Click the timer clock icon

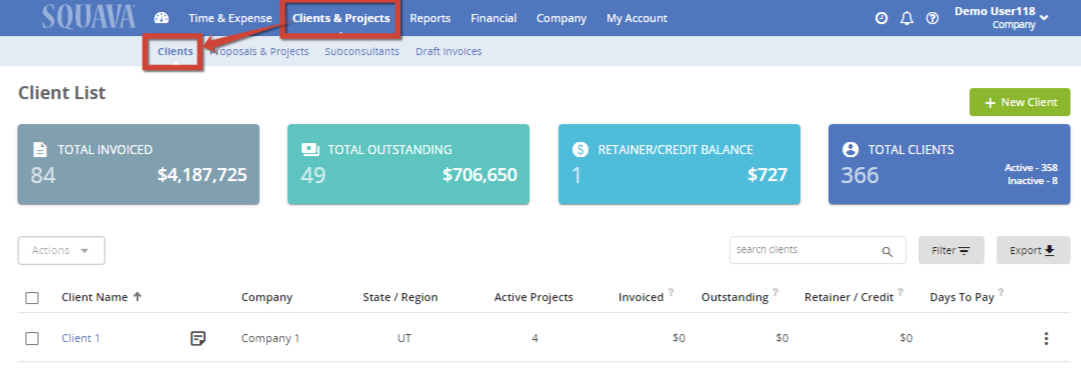(x=881, y=19)
